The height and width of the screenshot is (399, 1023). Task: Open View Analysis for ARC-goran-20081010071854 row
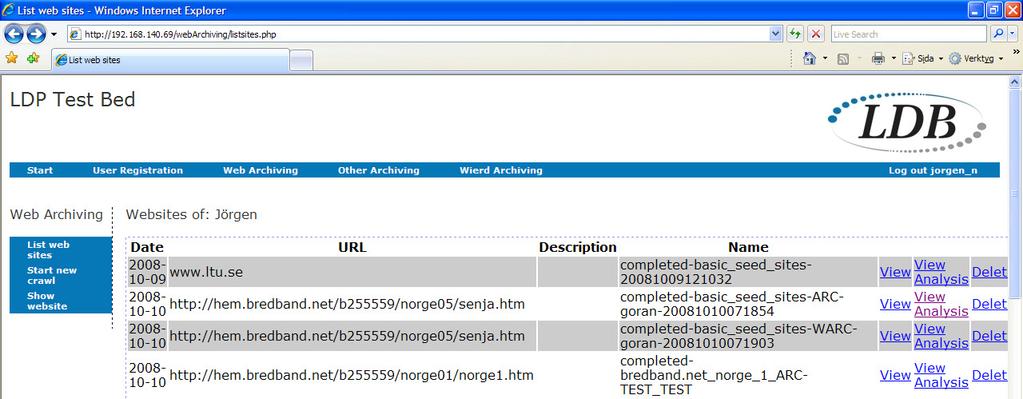point(941,304)
